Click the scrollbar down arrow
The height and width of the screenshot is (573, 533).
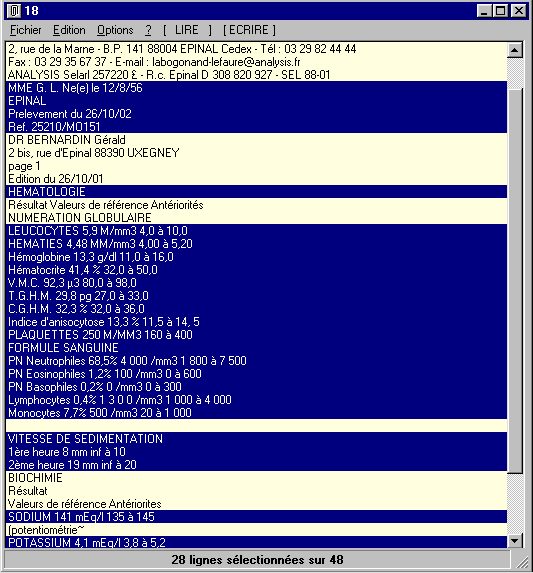(515, 540)
